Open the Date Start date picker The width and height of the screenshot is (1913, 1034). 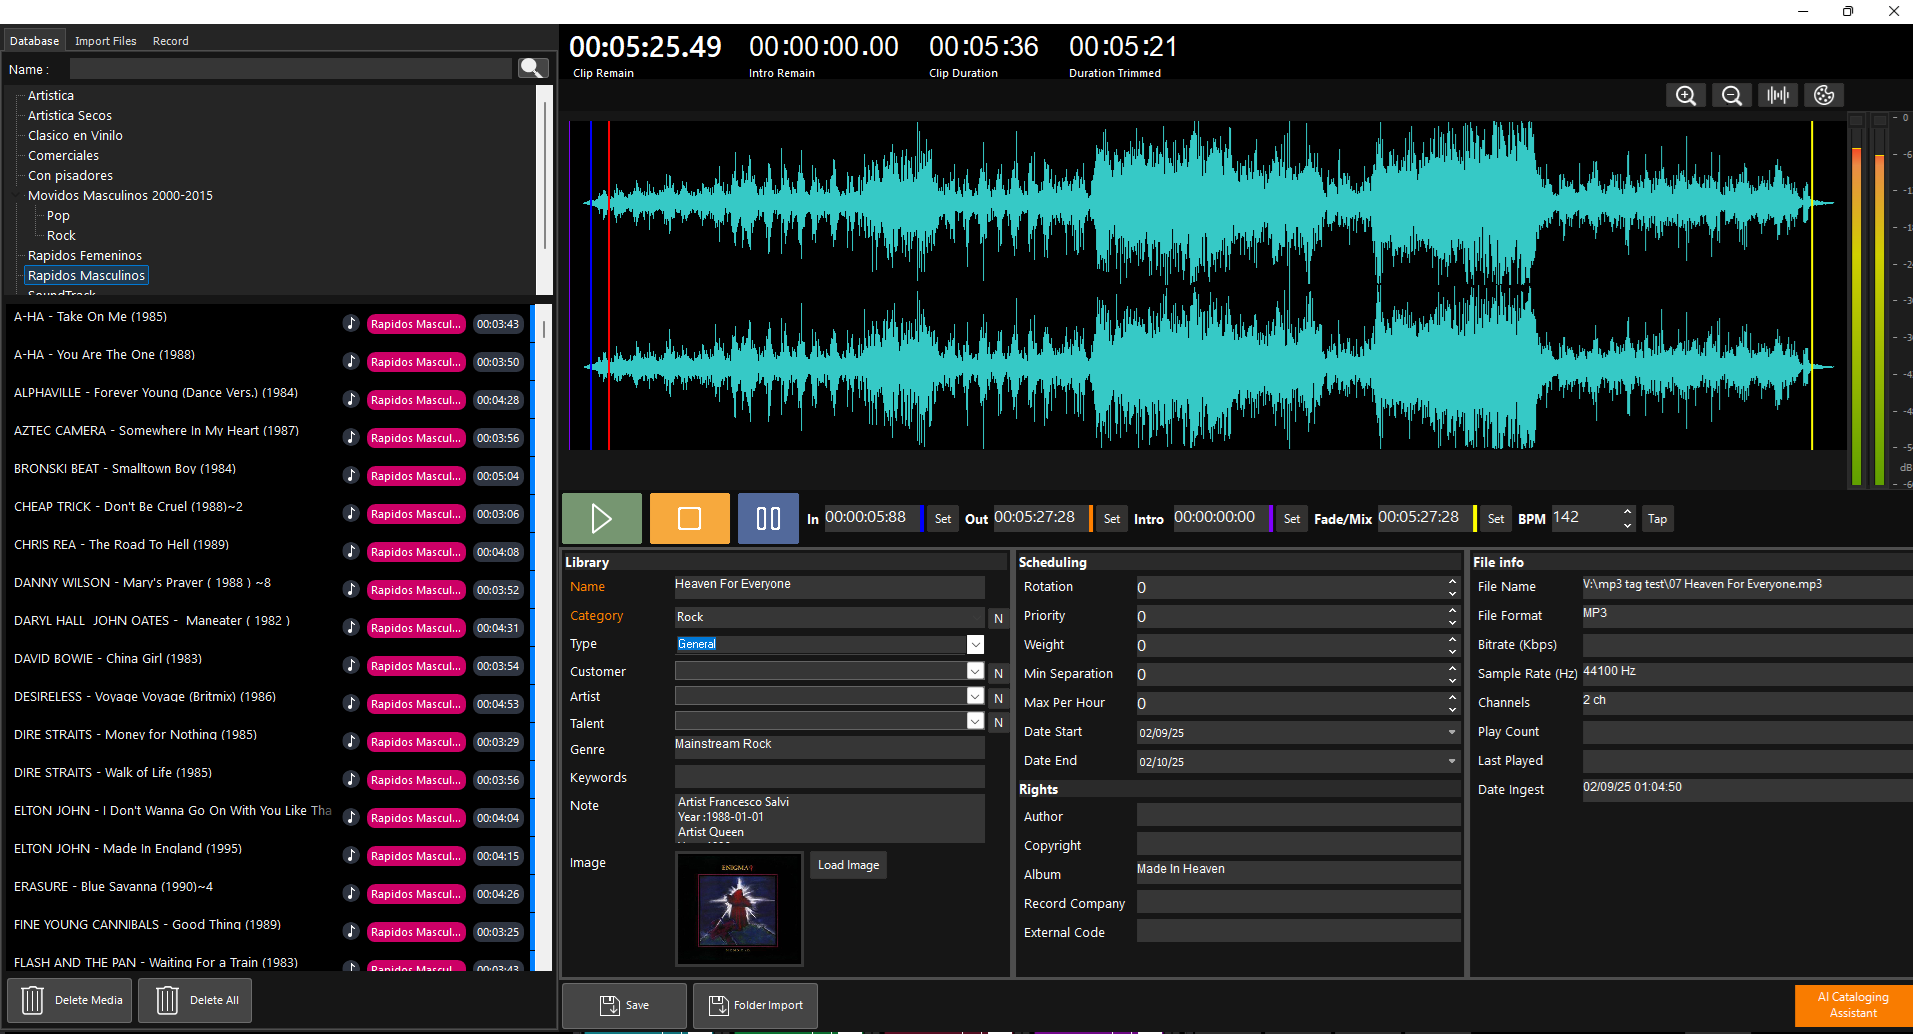(1451, 733)
